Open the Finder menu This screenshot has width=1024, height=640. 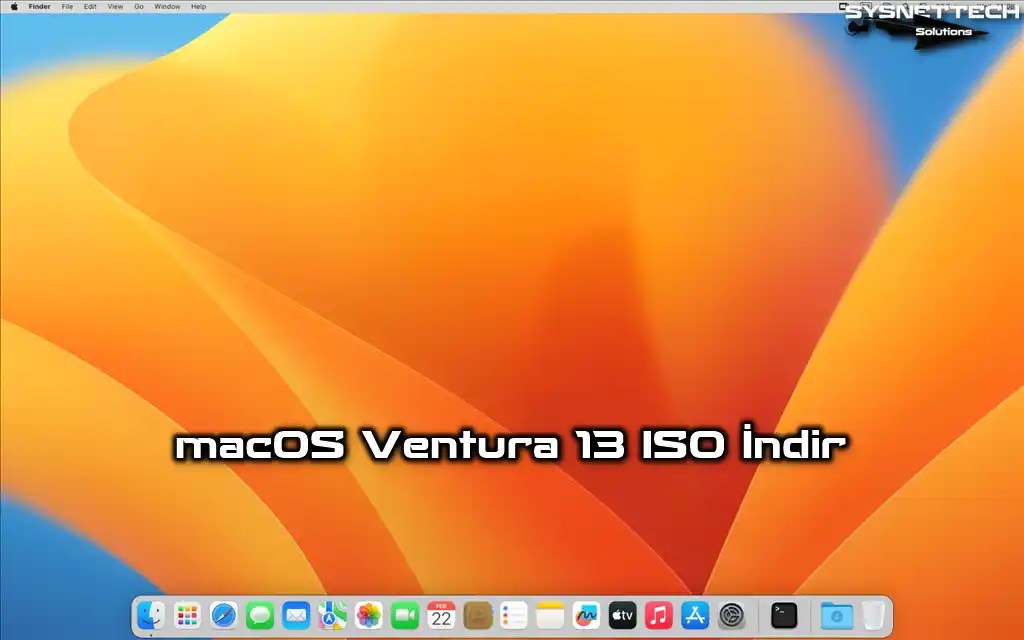39,7
